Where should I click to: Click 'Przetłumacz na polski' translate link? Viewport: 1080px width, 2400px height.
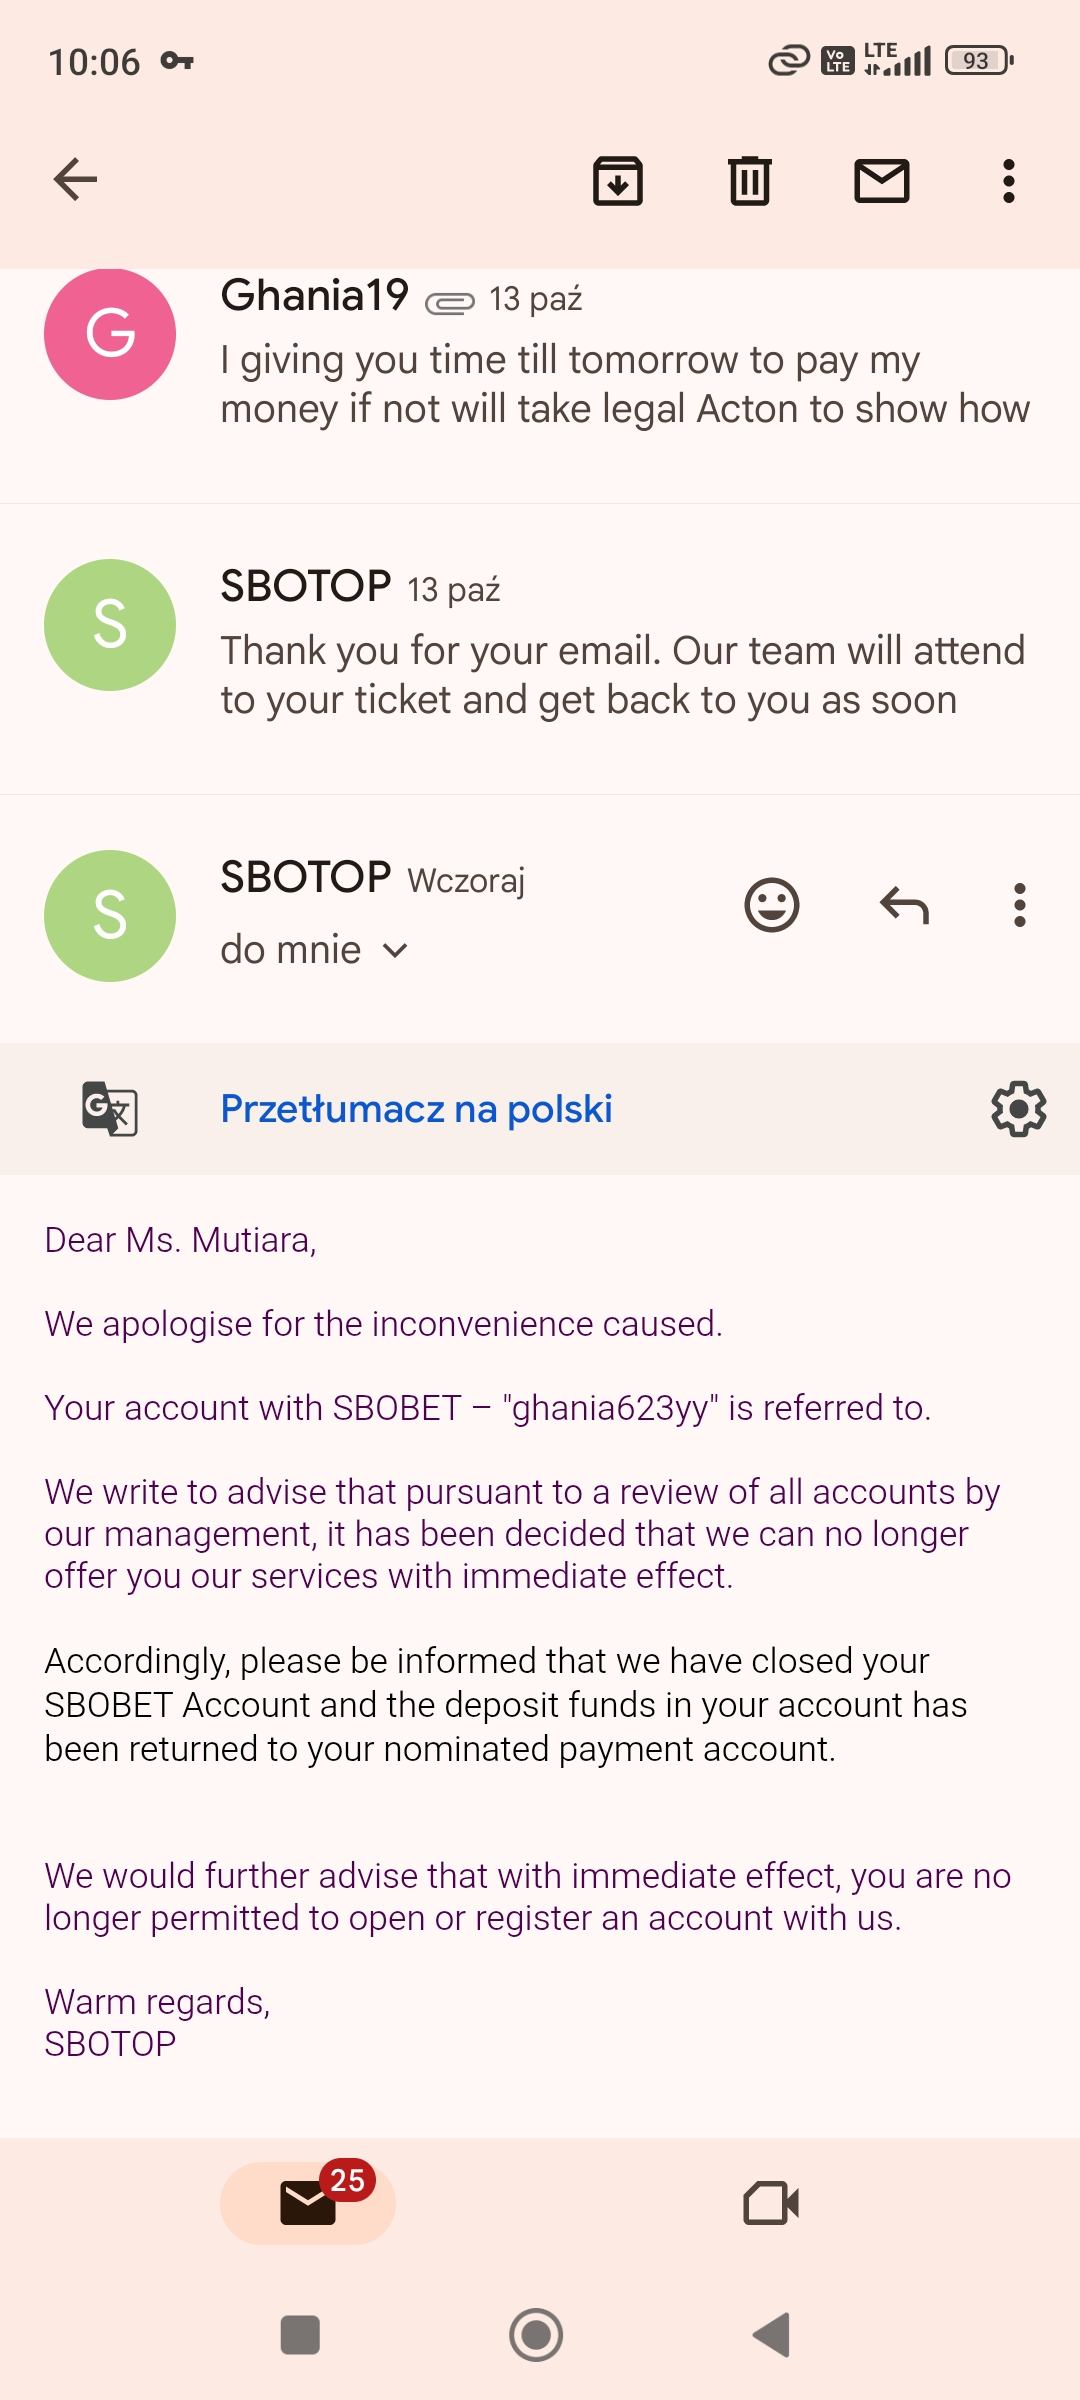(x=416, y=1109)
